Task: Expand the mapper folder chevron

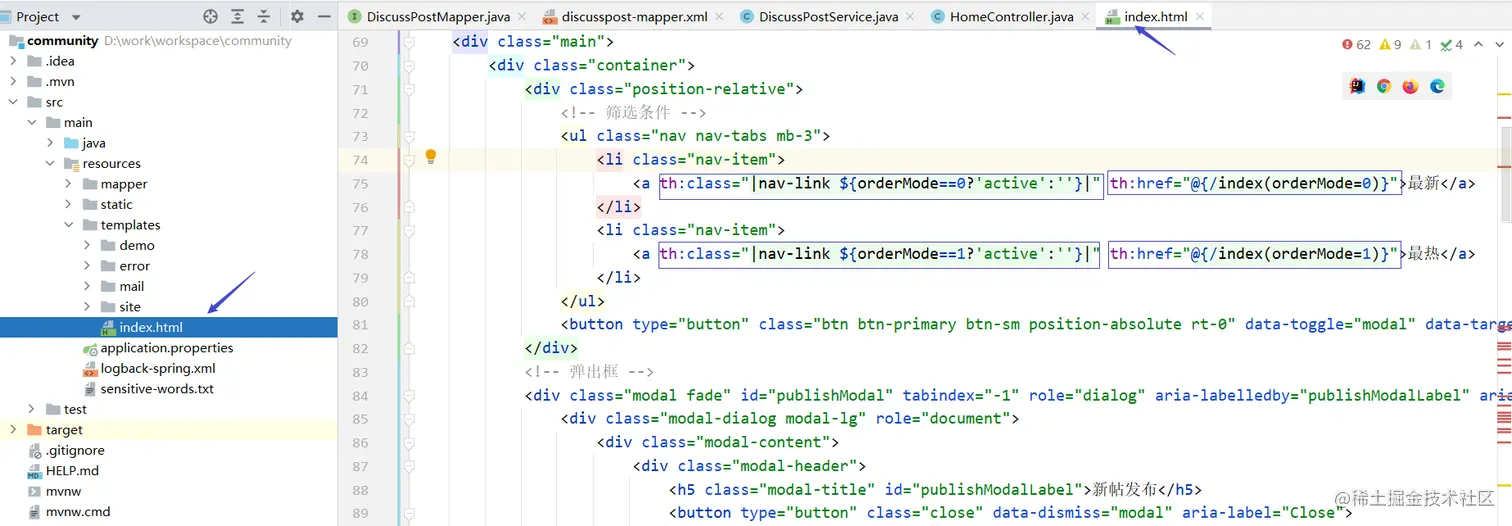Action: click(x=68, y=184)
